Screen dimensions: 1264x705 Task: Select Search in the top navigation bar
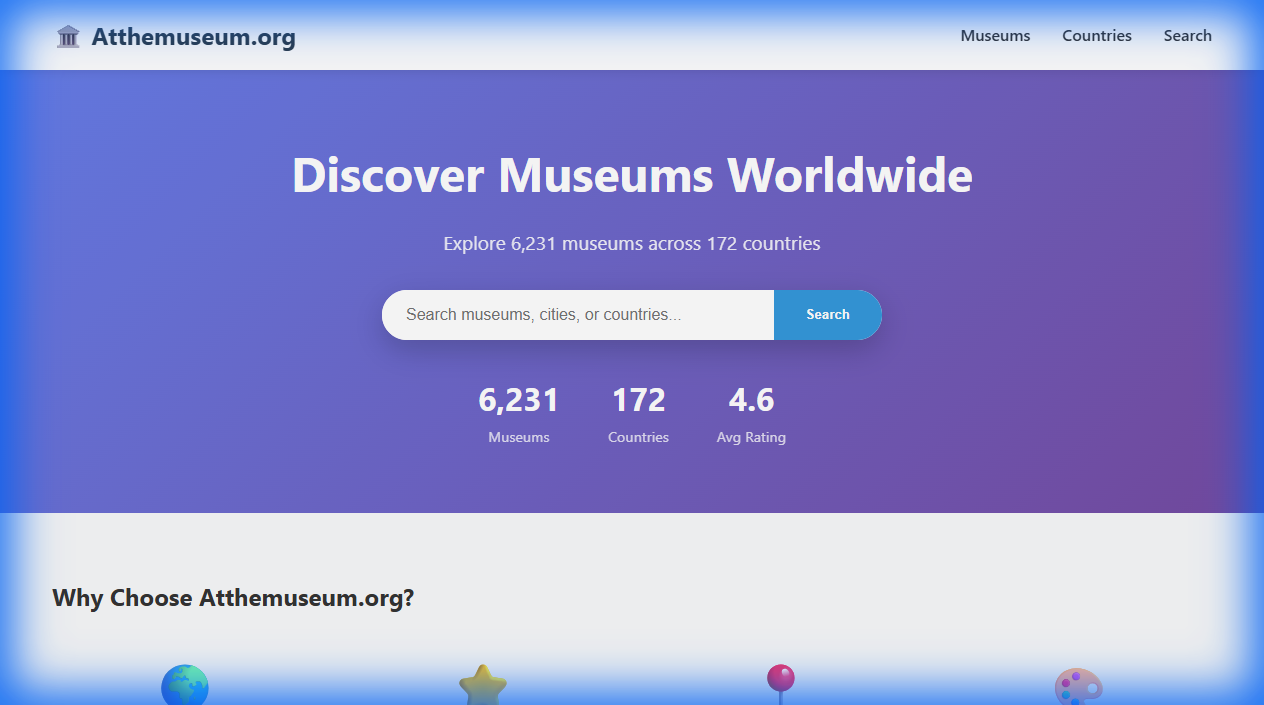[1187, 35]
